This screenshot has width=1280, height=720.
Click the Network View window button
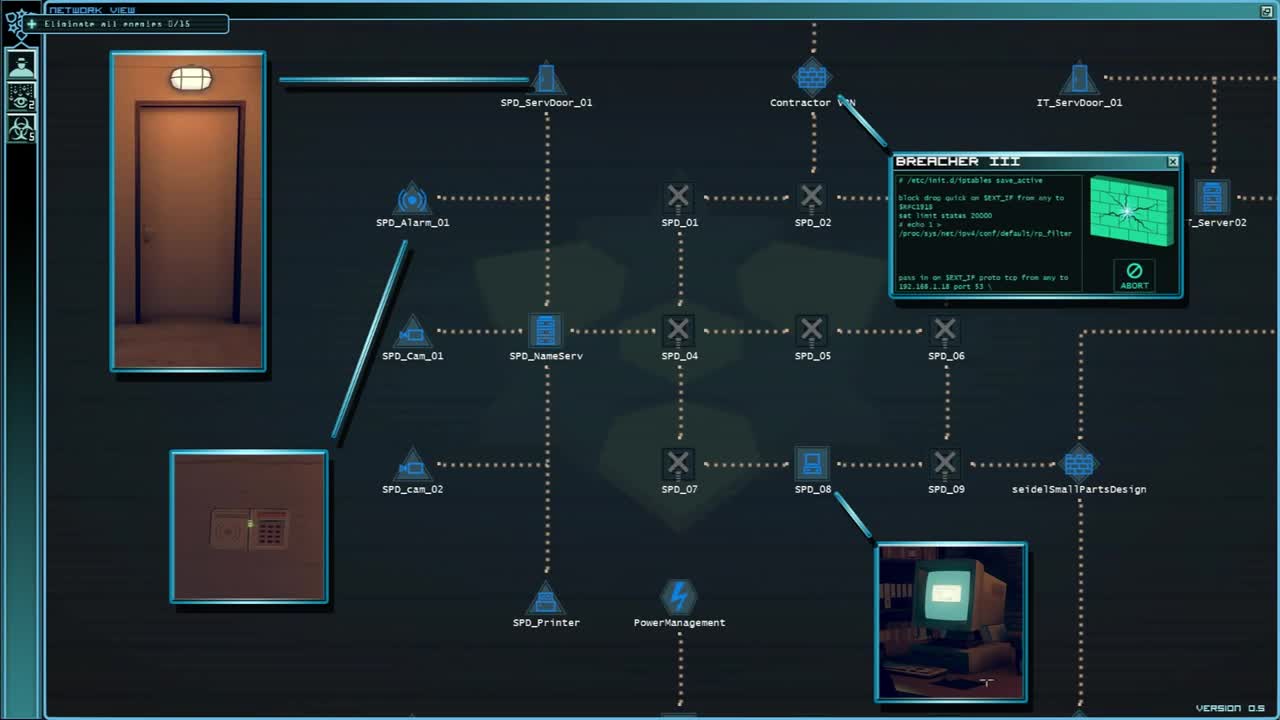pyautogui.click(x=1266, y=11)
